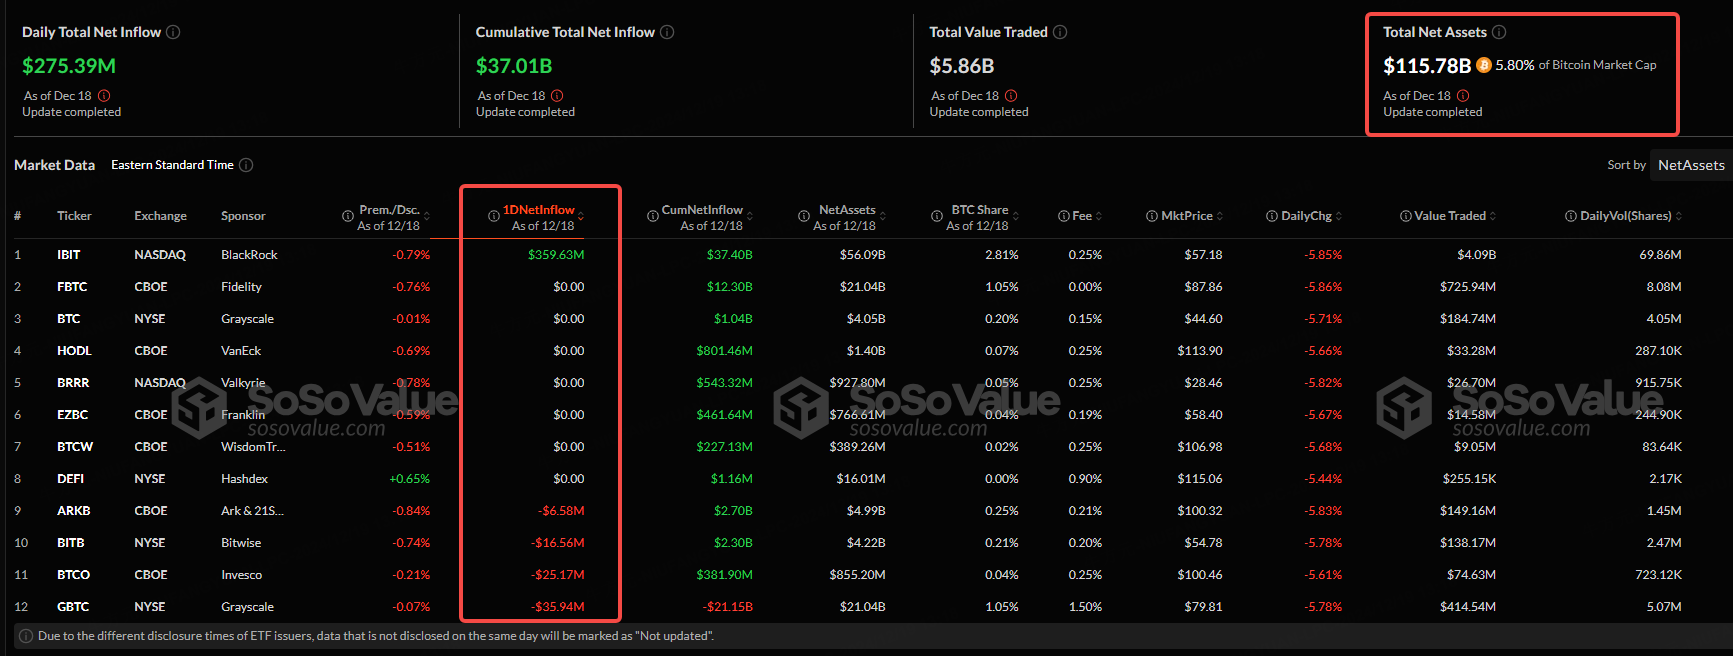This screenshot has height=656, width=1733.
Task: Open the BITB ticker row
Action: 866,543
